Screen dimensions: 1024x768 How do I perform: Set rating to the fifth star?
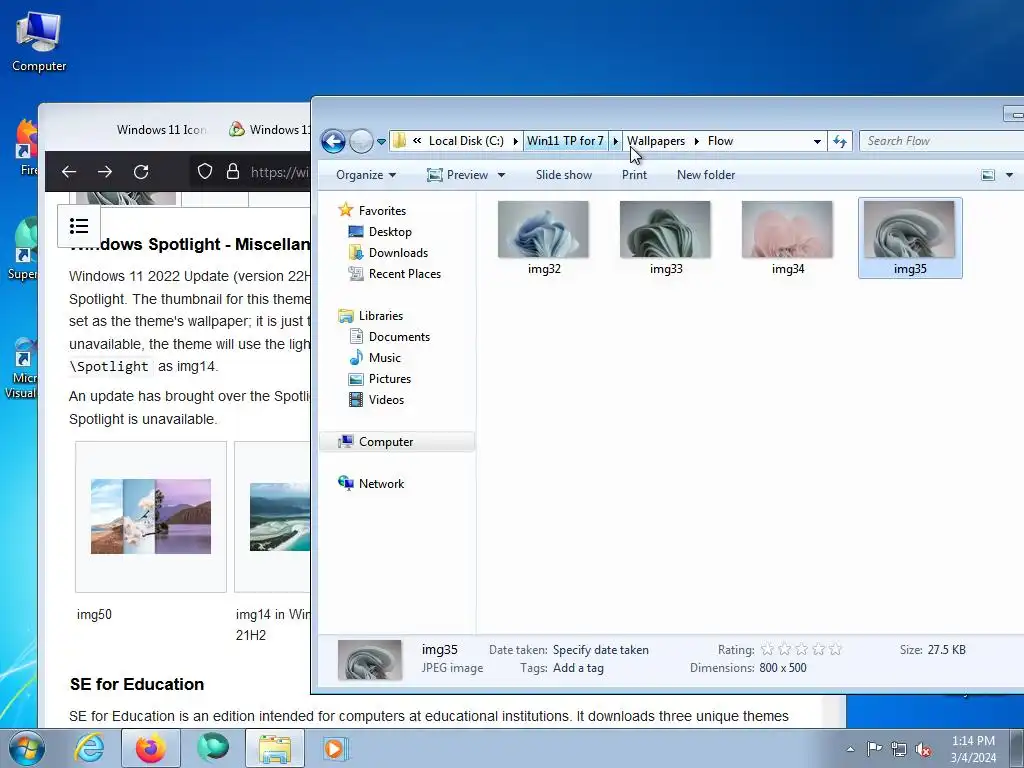835,649
